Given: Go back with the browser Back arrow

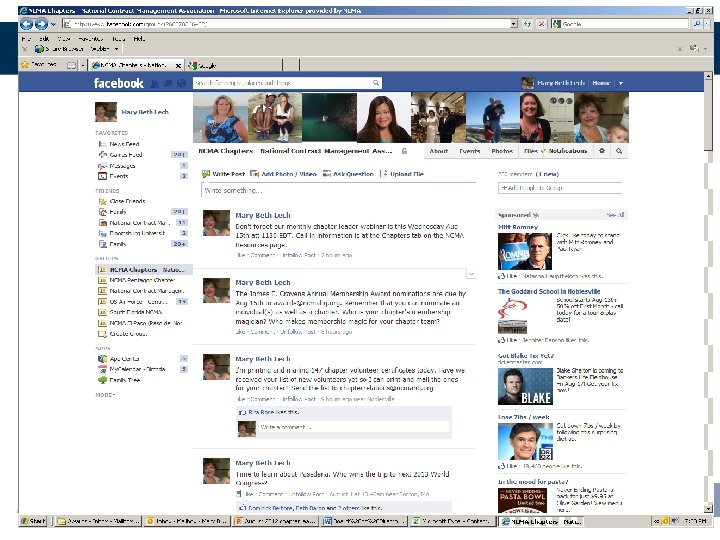Looking at the screenshot, I should point(27,24).
